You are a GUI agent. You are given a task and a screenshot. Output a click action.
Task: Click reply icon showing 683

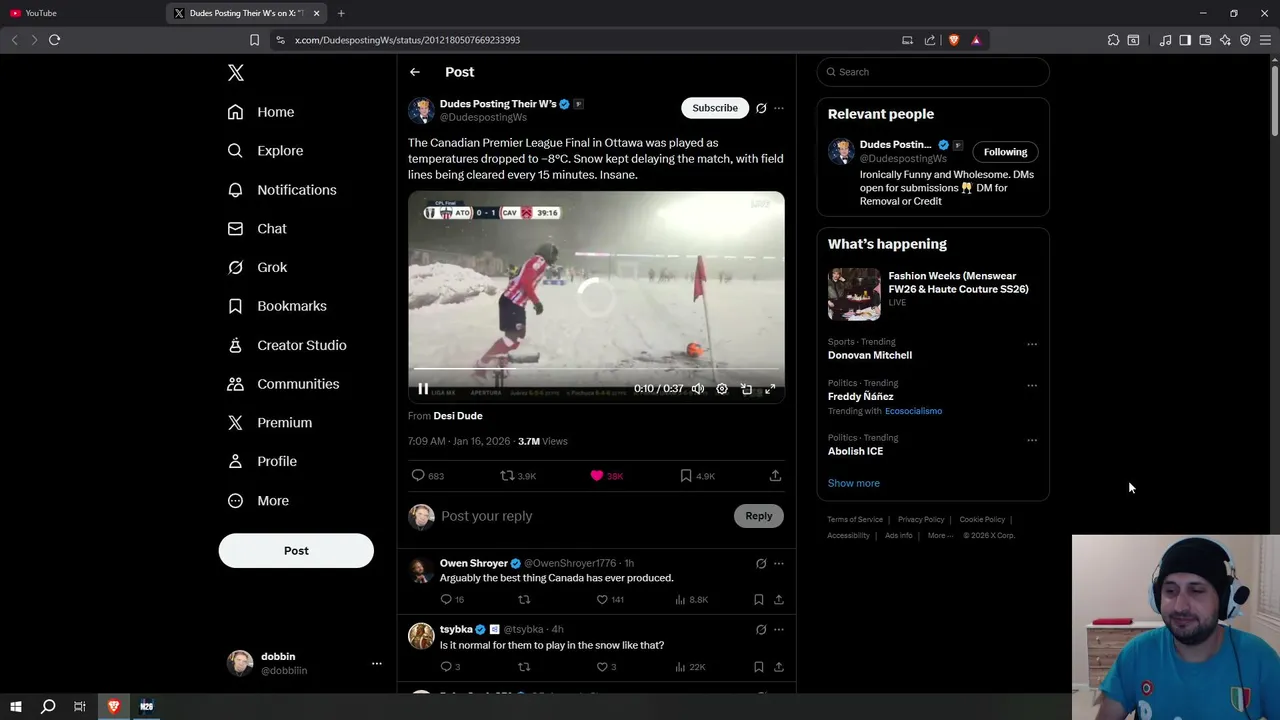click(x=427, y=476)
